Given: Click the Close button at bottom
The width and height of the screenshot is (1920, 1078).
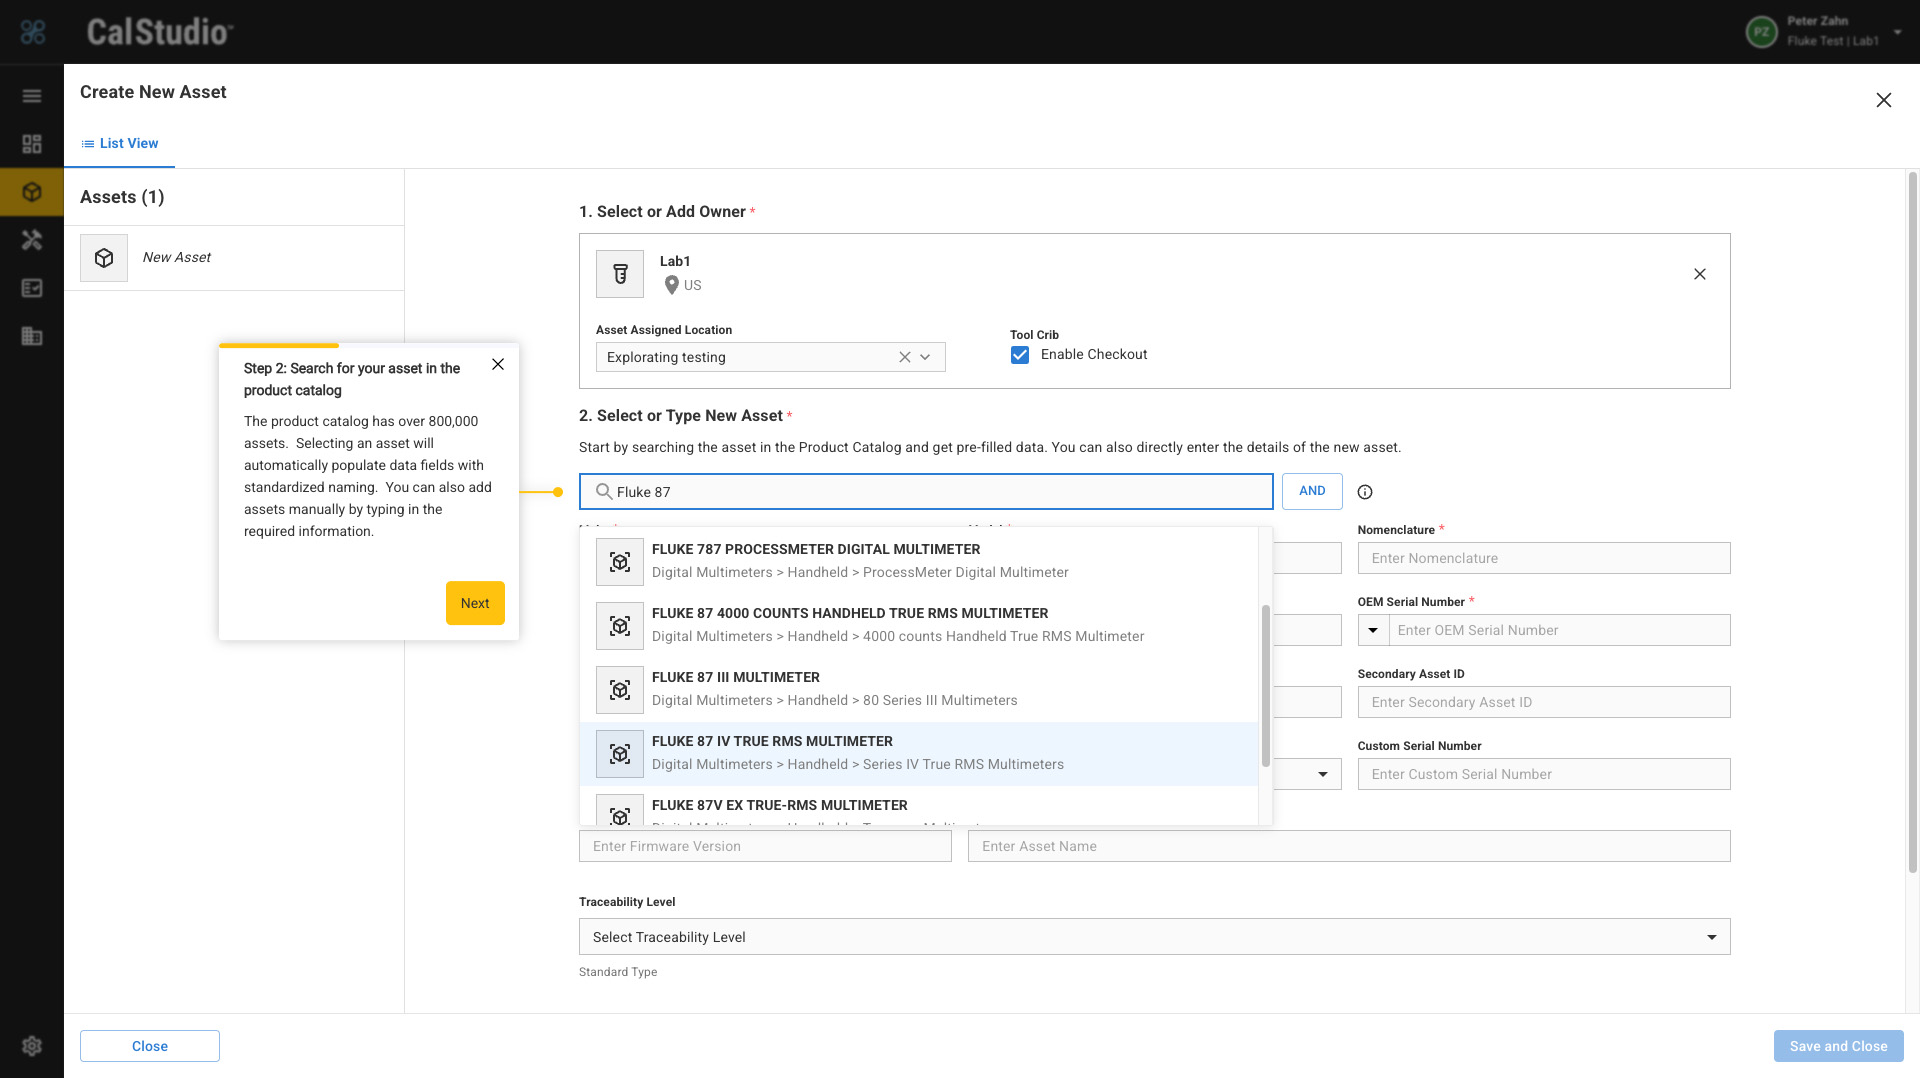Looking at the screenshot, I should pos(150,1046).
